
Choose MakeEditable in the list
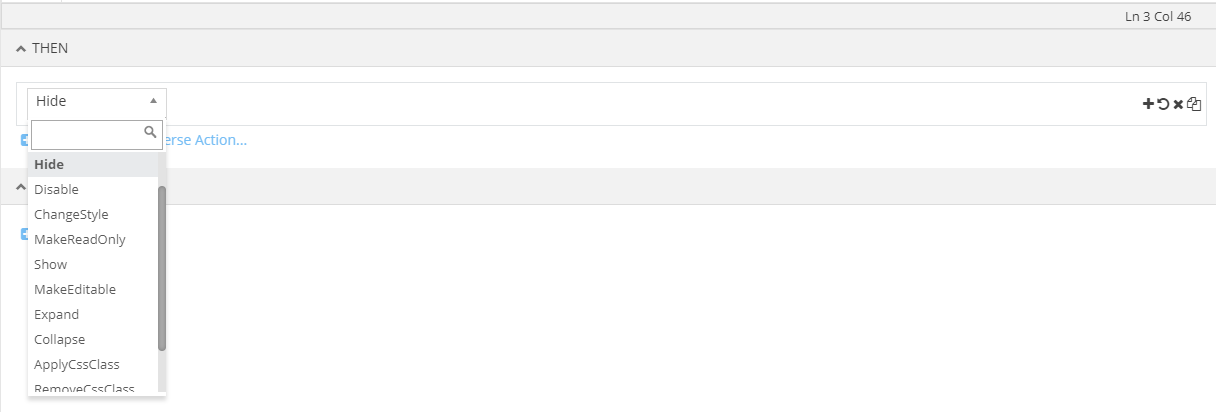(75, 289)
